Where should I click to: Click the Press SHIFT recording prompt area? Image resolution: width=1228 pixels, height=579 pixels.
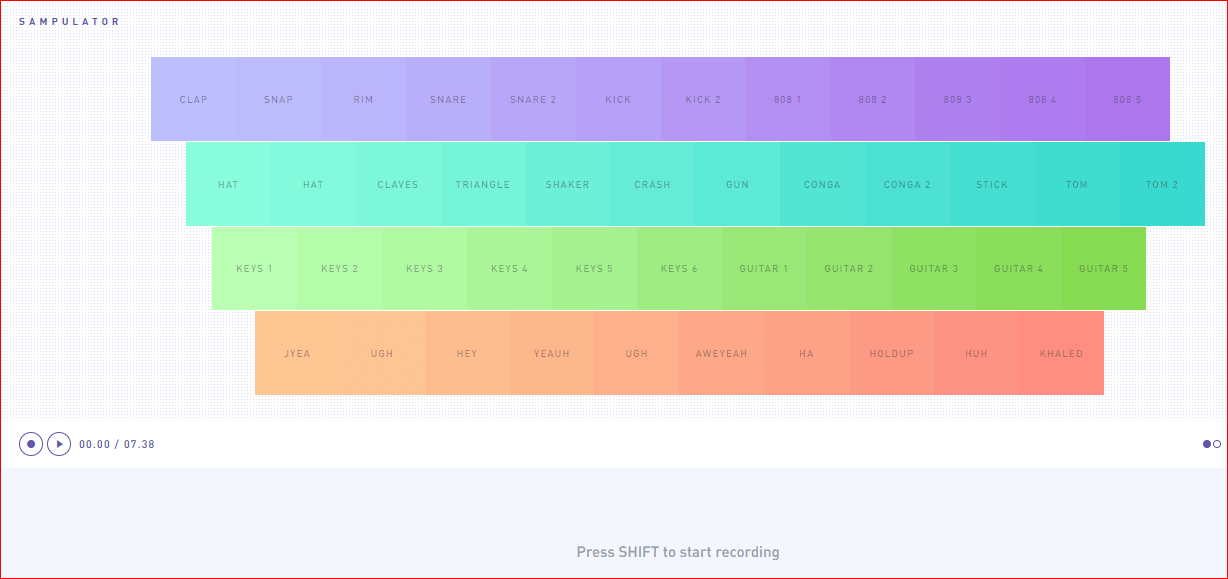[x=678, y=551]
